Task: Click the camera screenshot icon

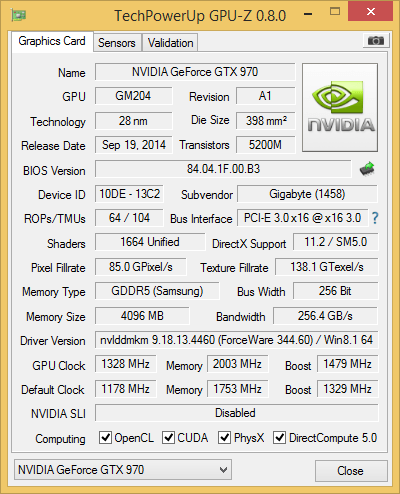Action: pyautogui.click(x=376, y=41)
